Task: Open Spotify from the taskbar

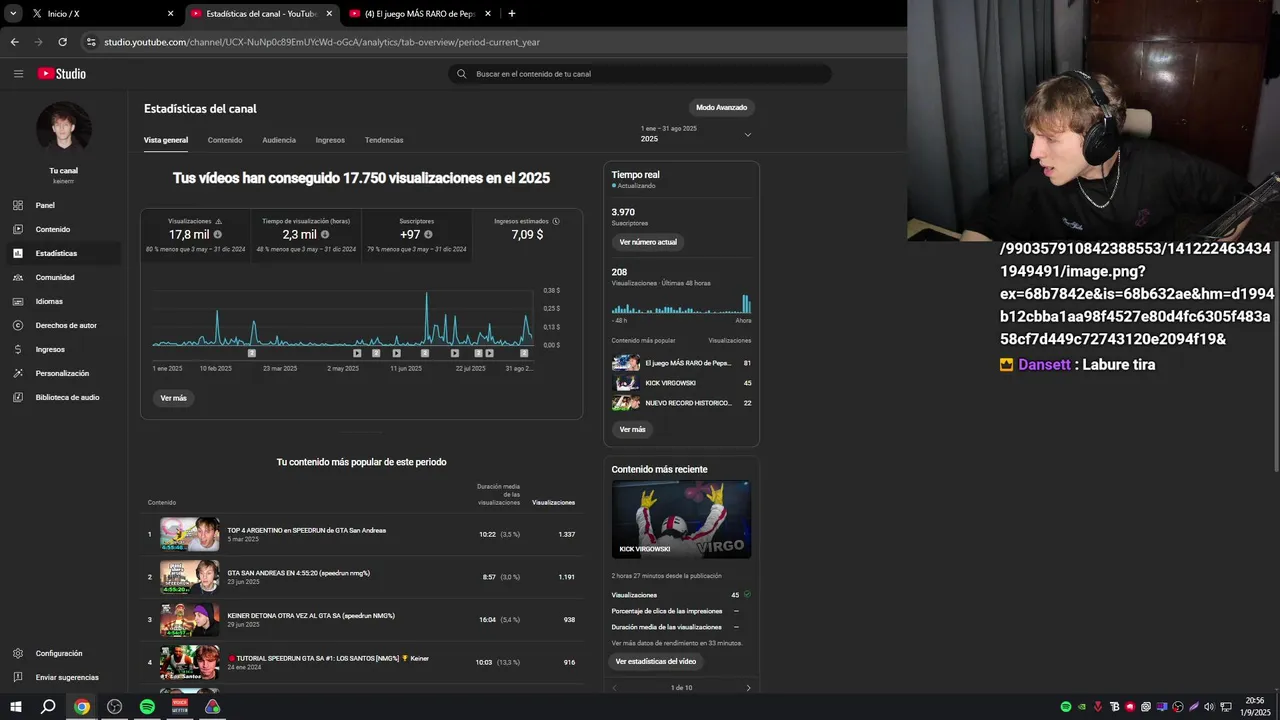Action: pos(147,707)
